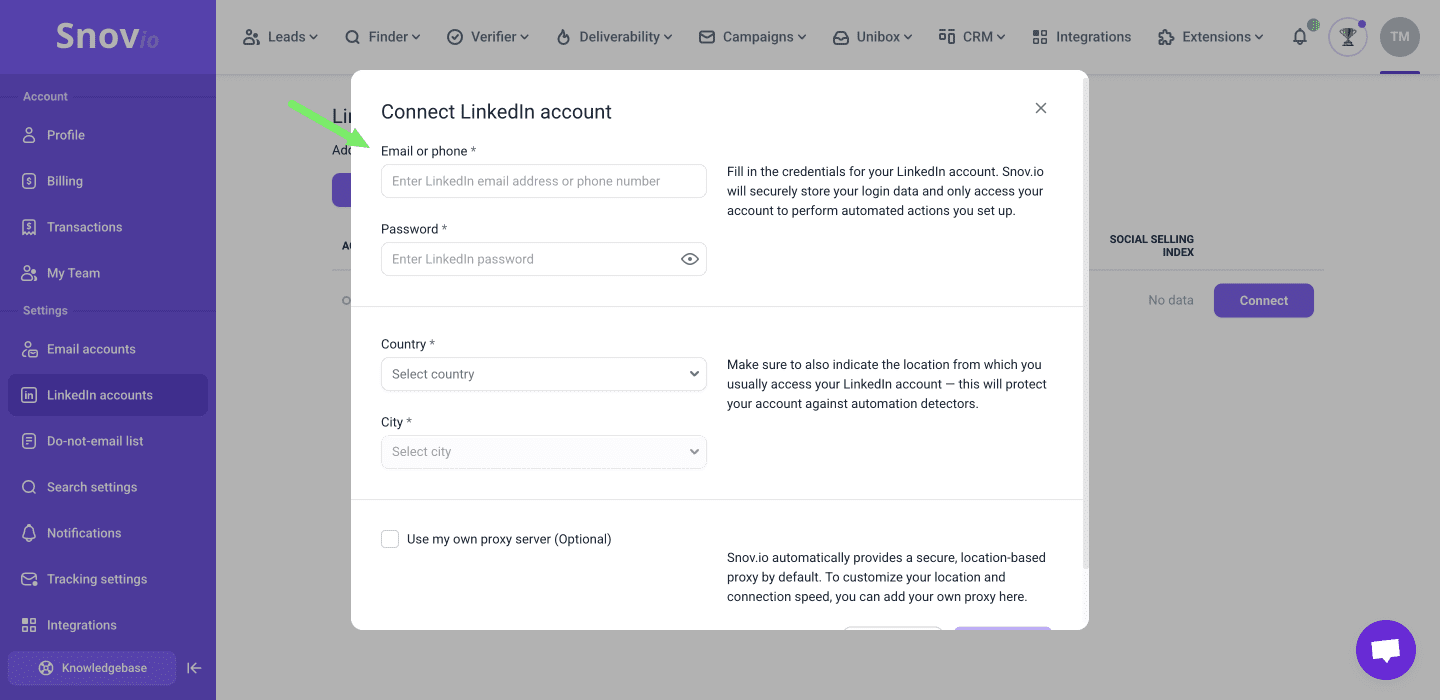1440x700 pixels.
Task: Open the Select city dropdown
Action: tap(543, 452)
